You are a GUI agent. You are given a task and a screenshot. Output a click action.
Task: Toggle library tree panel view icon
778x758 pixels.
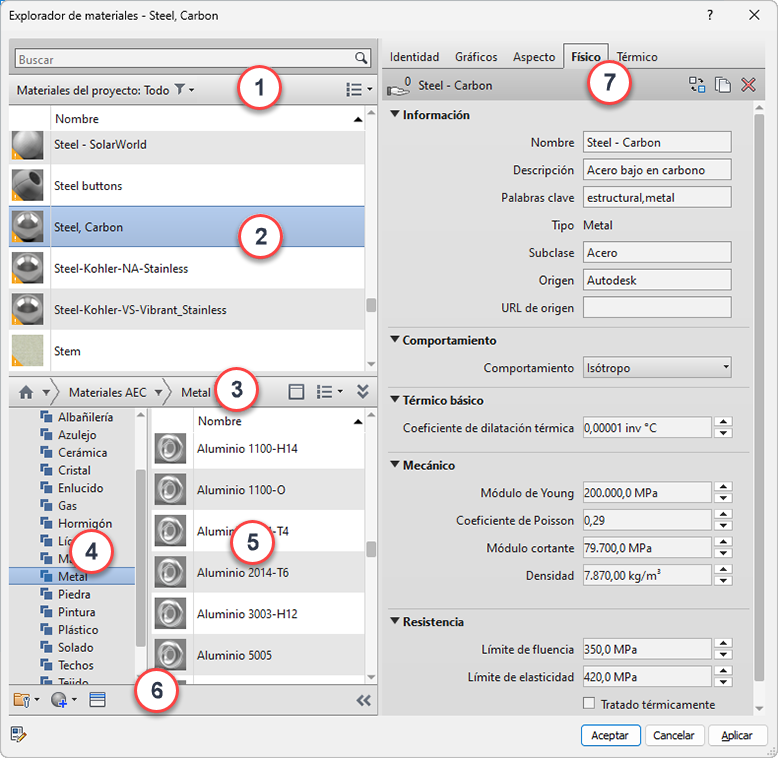click(x=296, y=392)
